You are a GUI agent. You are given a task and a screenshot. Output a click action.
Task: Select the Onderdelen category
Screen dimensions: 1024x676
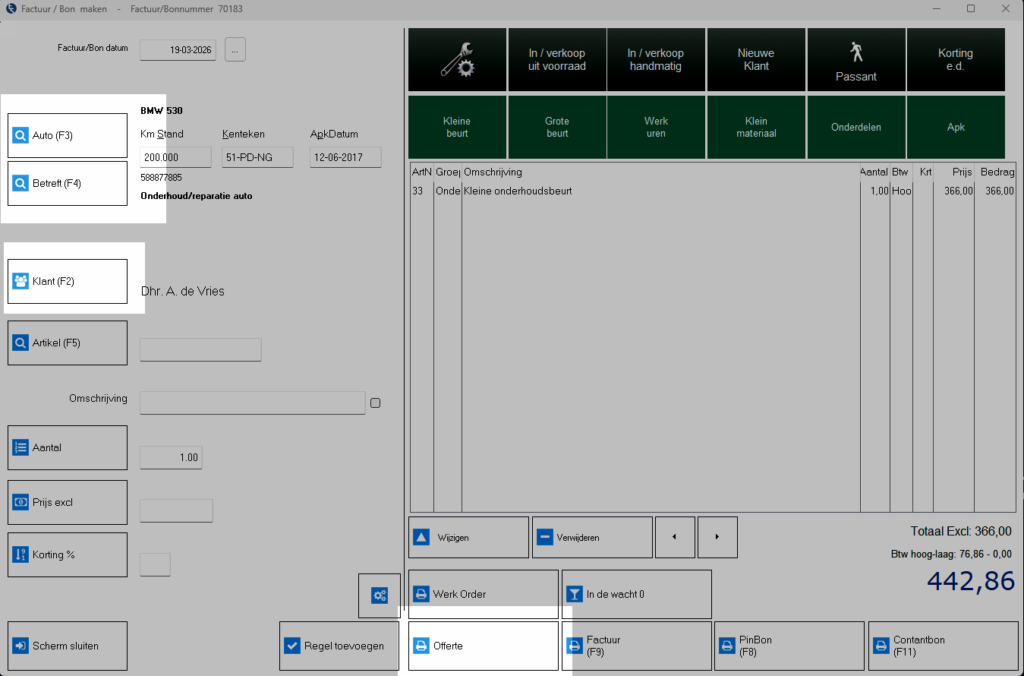[x=855, y=127]
